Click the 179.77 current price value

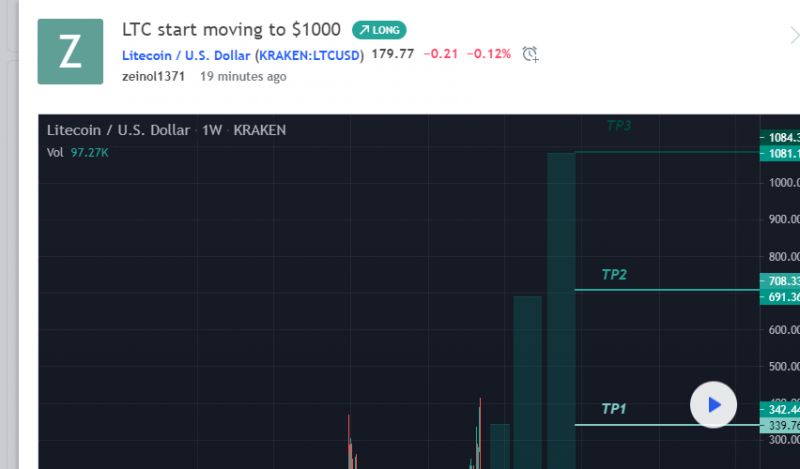pos(392,54)
